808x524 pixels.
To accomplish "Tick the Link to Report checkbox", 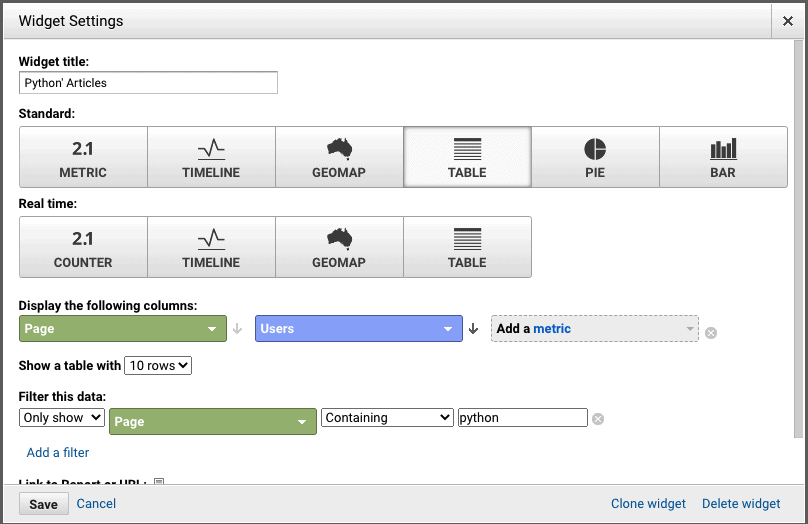I will click(159, 482).
